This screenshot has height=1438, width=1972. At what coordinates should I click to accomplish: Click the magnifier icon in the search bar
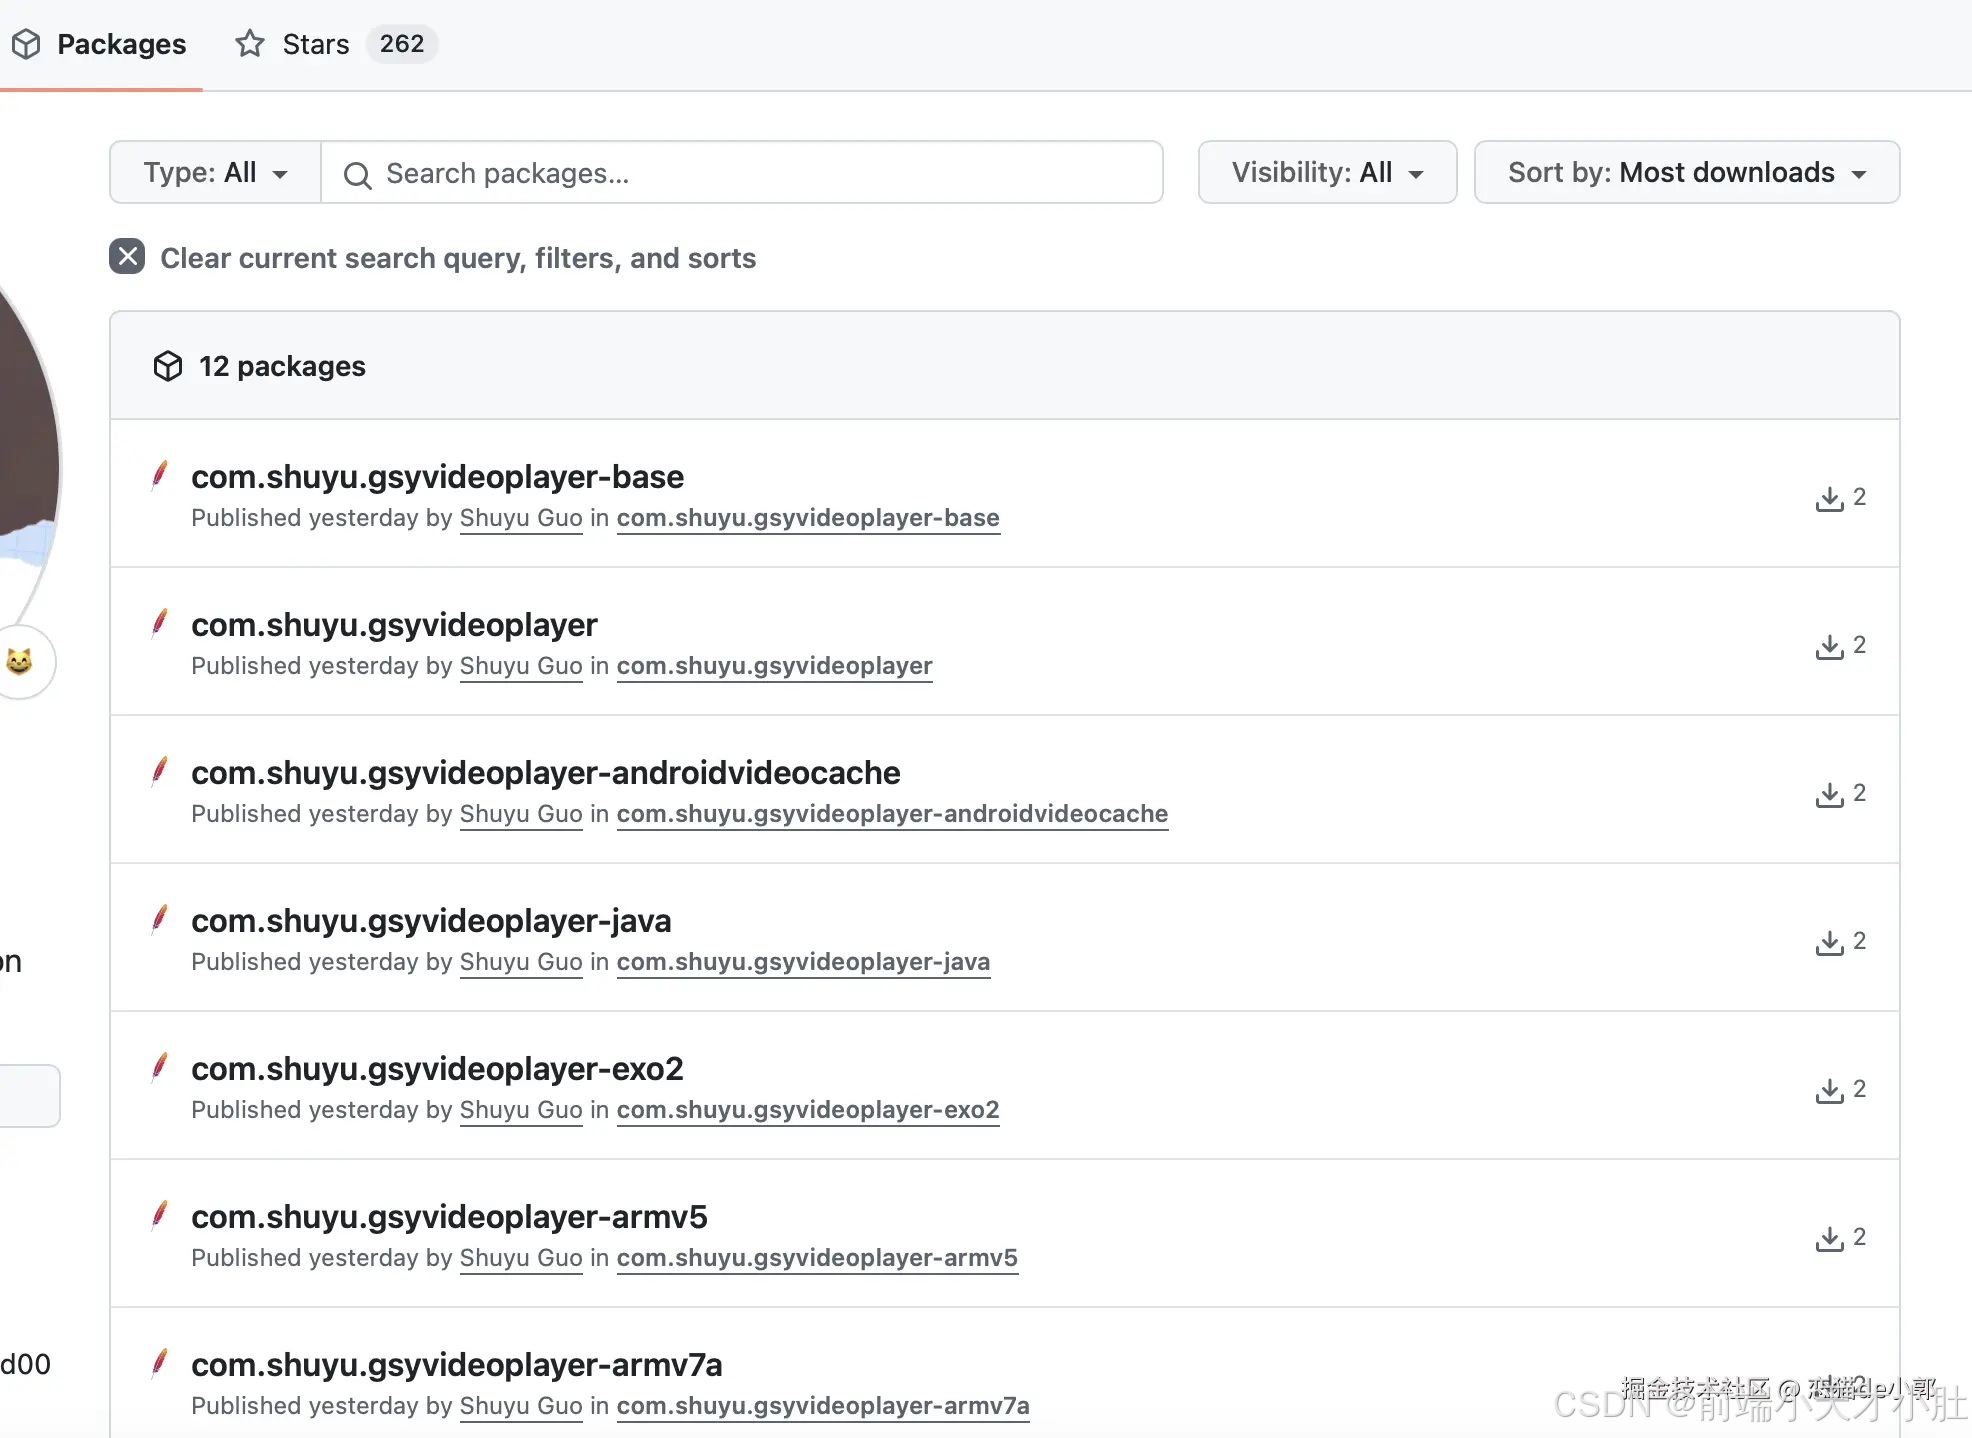357,175
